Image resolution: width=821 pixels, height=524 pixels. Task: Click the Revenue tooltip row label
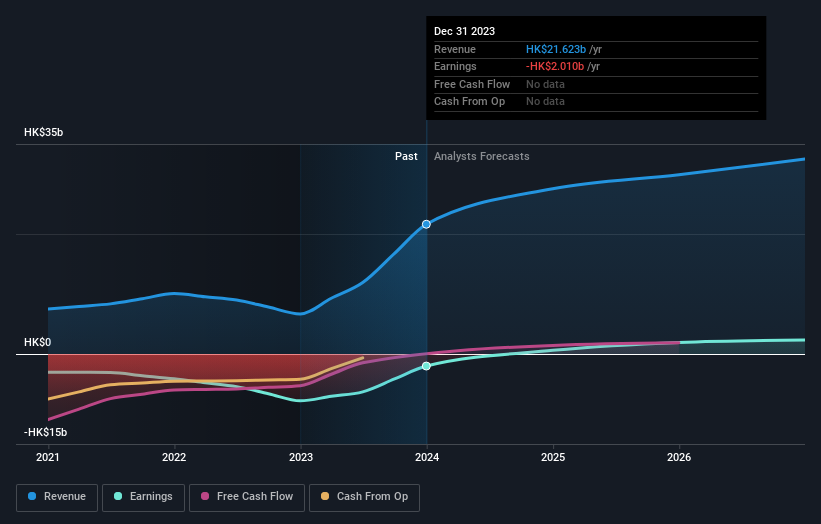coord(454,49)
